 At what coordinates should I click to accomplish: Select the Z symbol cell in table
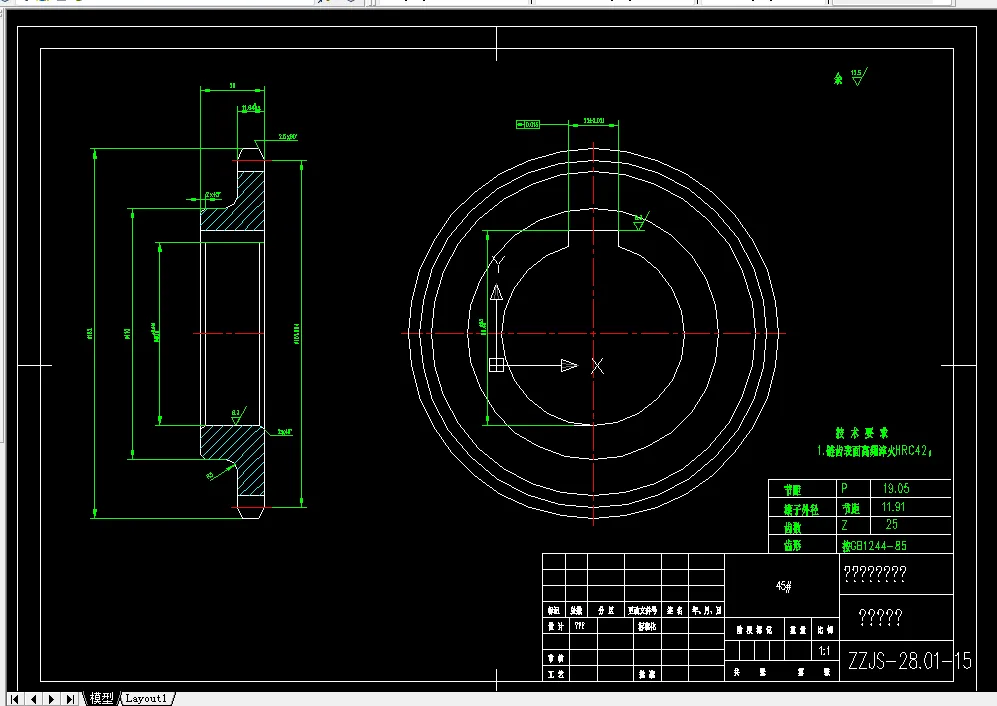(844, 525)
